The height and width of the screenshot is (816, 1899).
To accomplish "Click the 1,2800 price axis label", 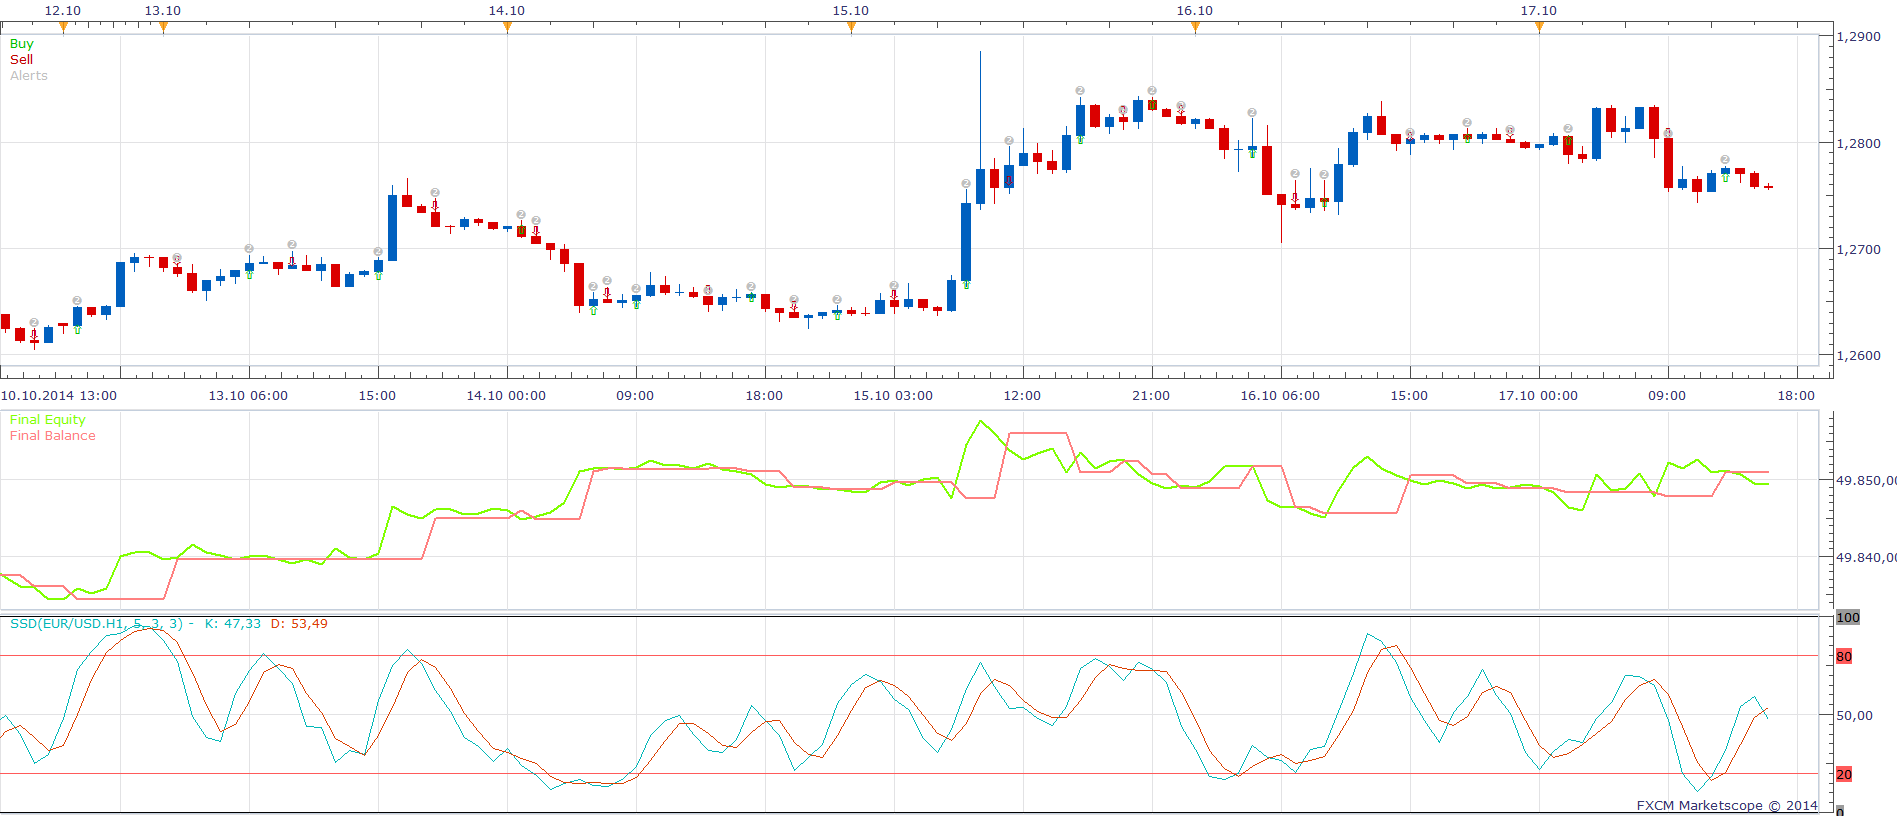I will 1859,144.
